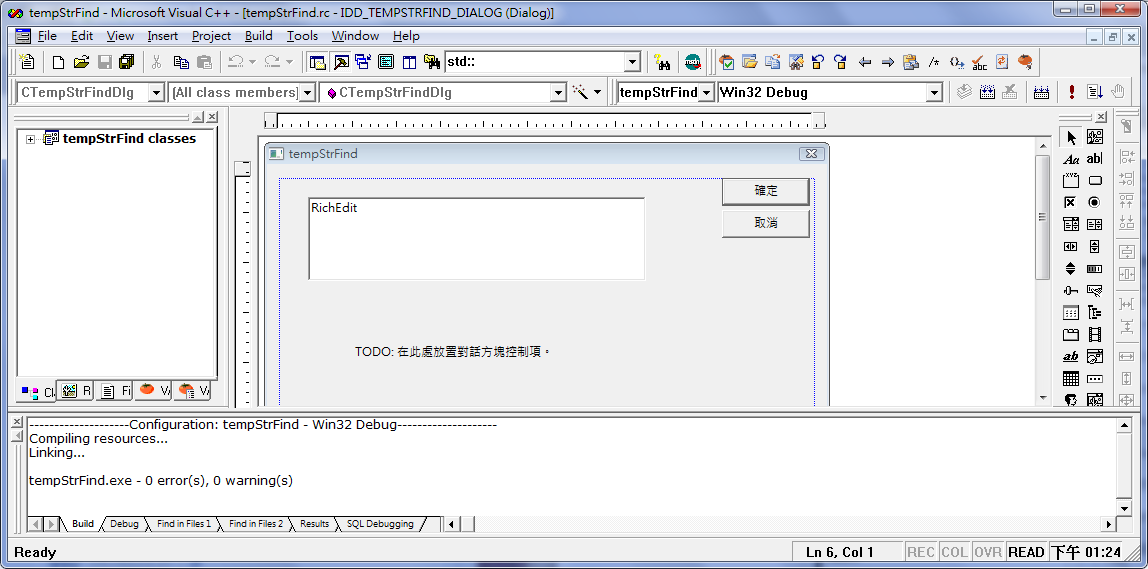Select the Slider control tool
The height and width of the screenshot is (569, 1148).
coord(1071,291)
